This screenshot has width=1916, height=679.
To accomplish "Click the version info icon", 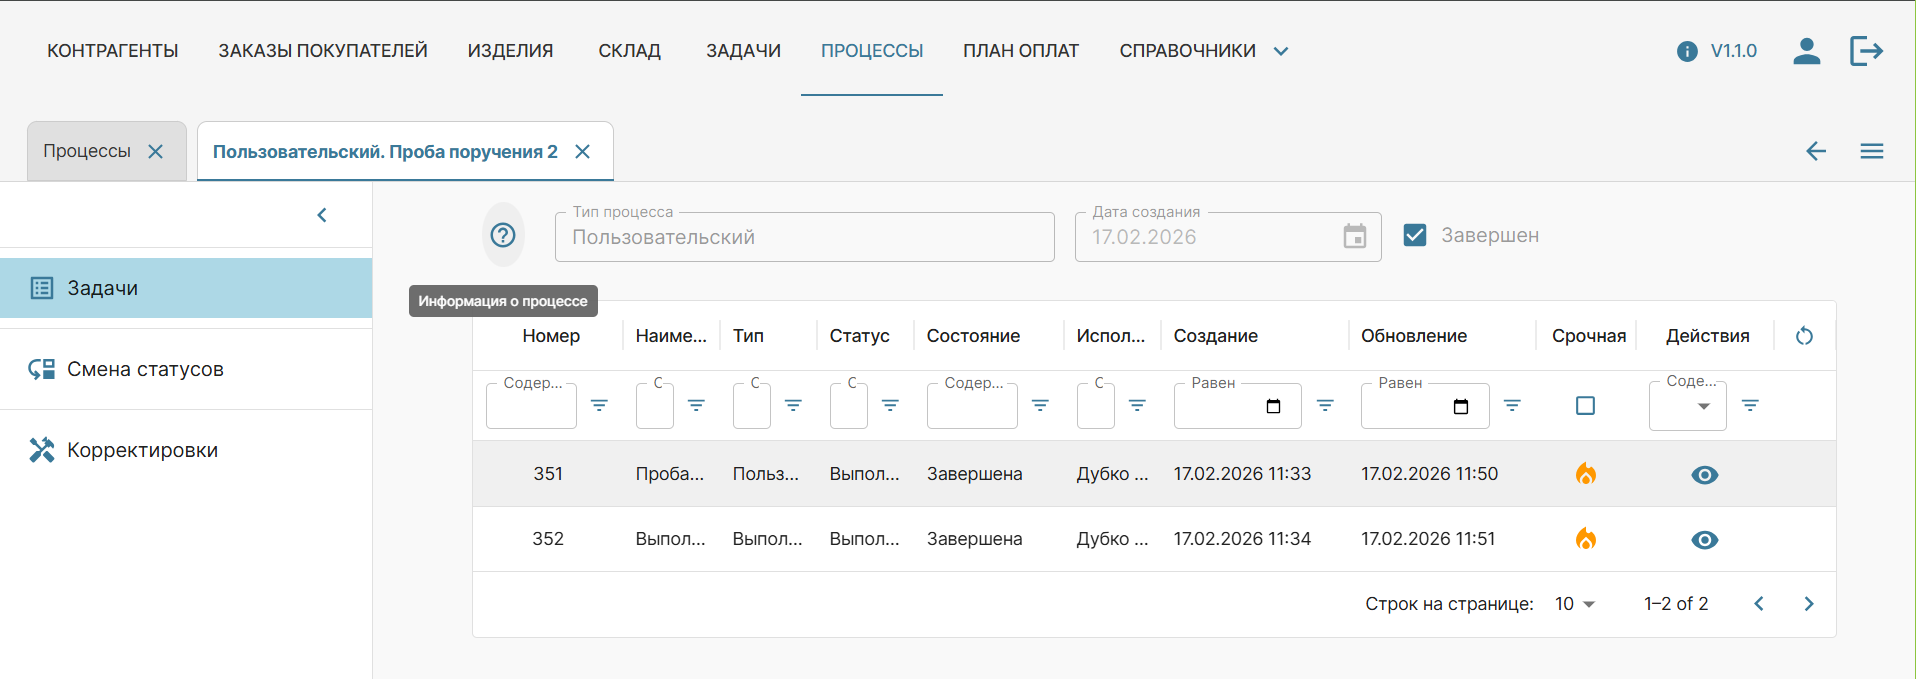I will coord(1687,51).
